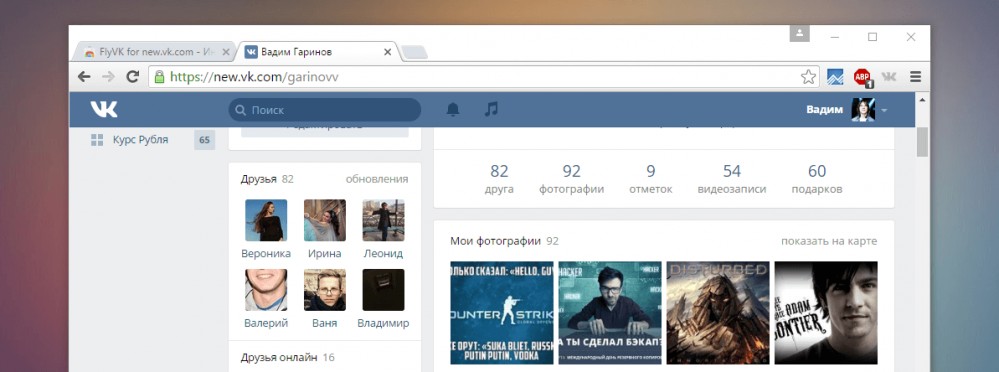Open Ирина's friend avatar
The image size is (999, 372).
click(325, 220)
